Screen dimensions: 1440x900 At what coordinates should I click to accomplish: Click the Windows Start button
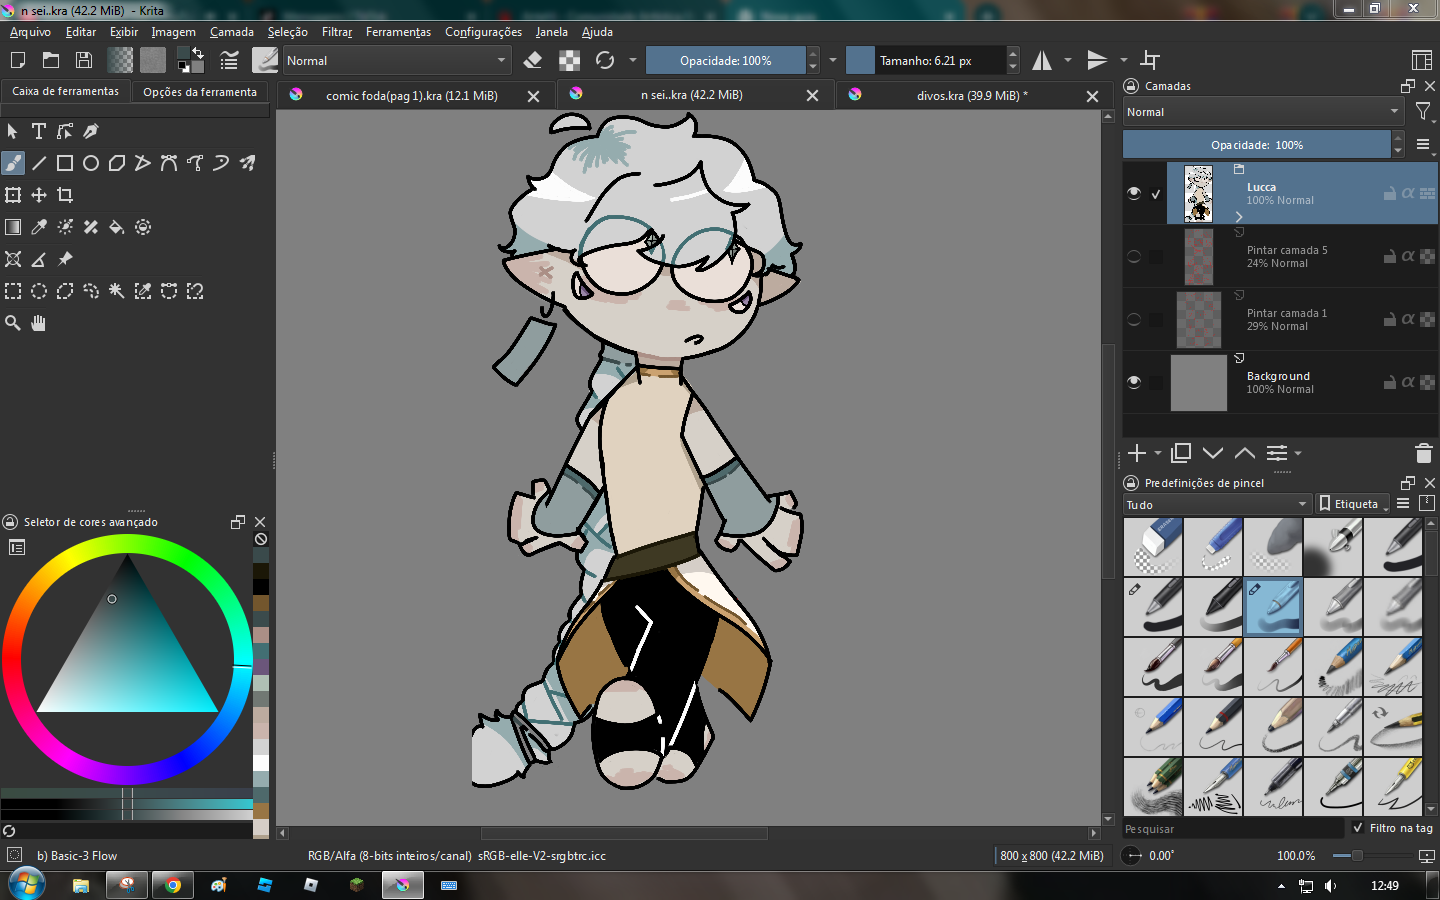pyautogui.click(x=27, y=885)
